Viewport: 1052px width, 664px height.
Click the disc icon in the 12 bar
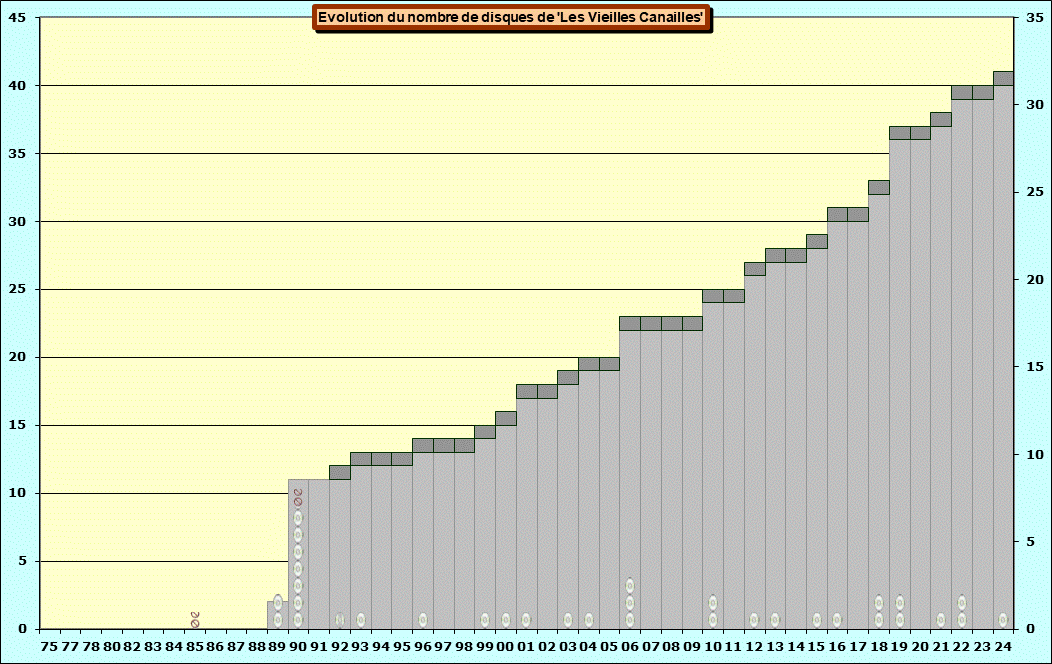(x=754, y=620)
